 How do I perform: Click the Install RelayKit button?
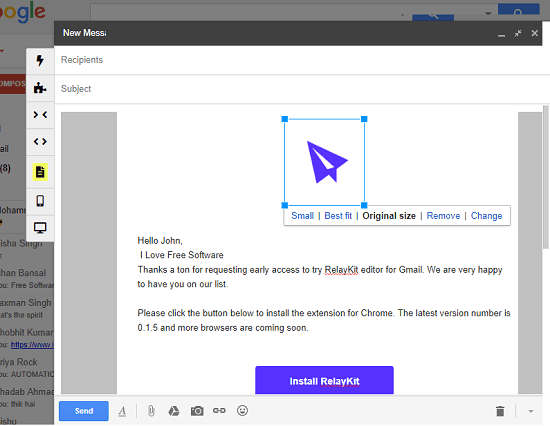[x=324, y=380]
